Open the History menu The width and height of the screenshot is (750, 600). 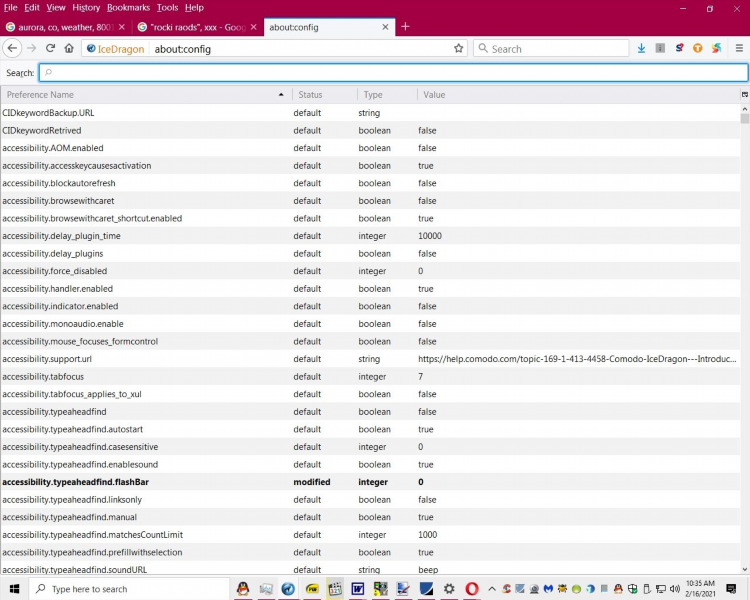[x=86, y=8]
